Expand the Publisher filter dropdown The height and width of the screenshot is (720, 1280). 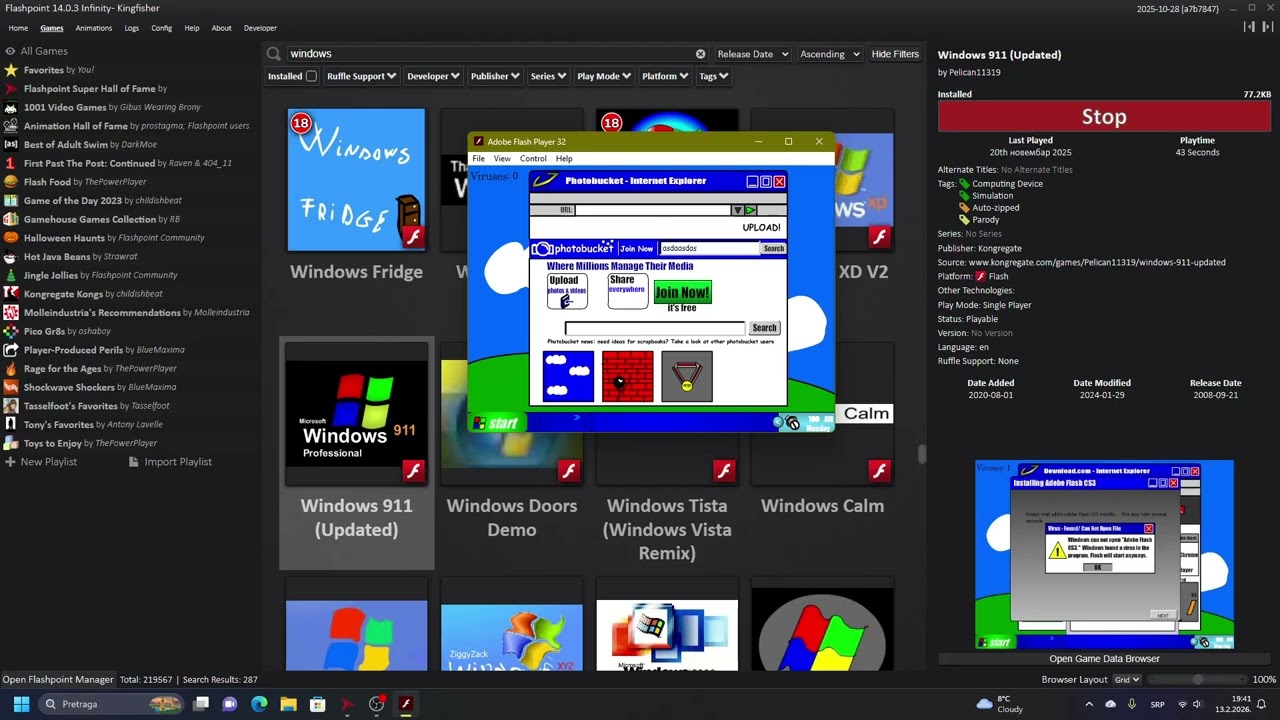495,76
